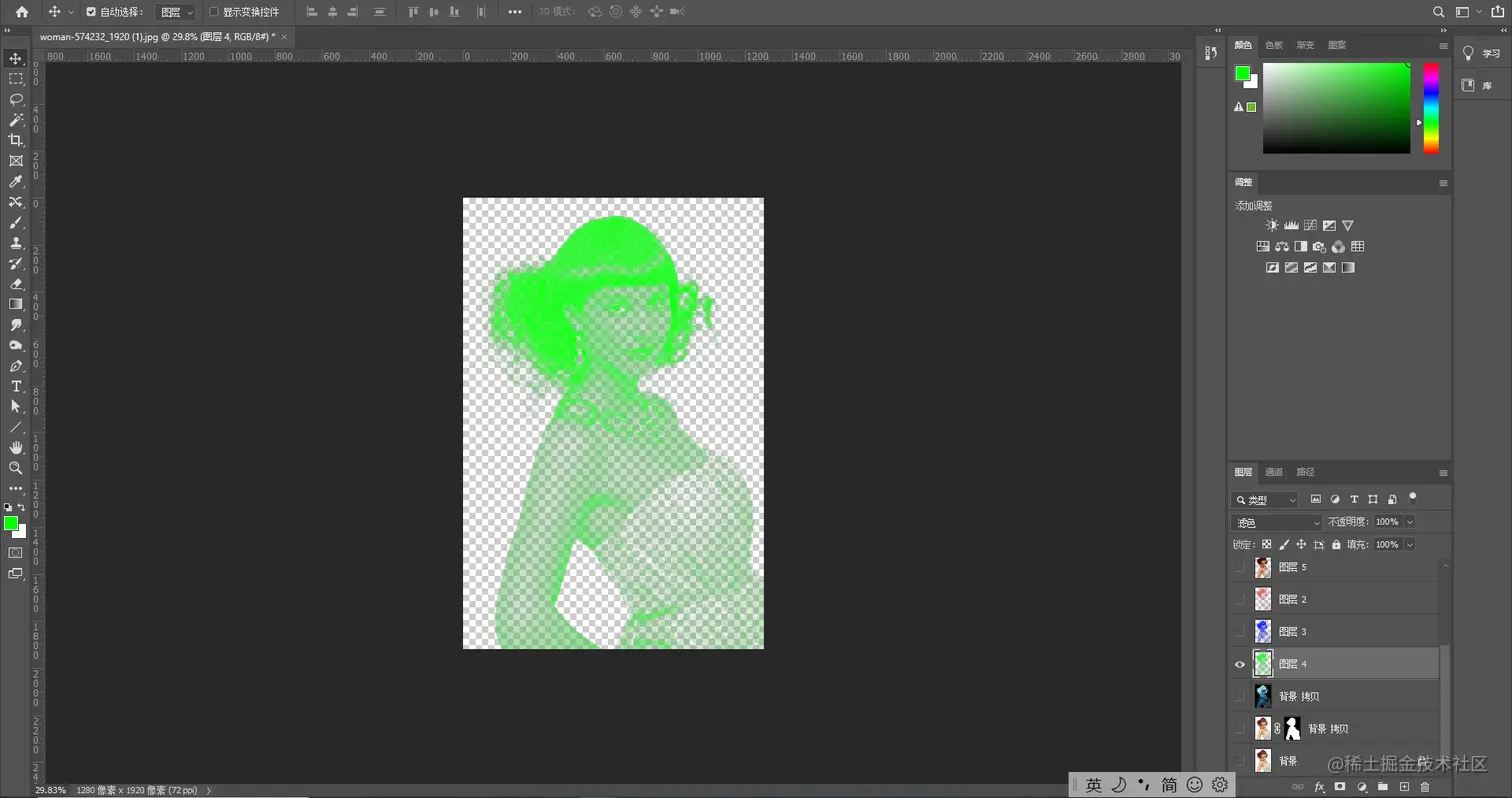Image resolution: width=1512 pixels, height=798 pixels.
Task: Select the Brush tool
Action: [16, 222]
